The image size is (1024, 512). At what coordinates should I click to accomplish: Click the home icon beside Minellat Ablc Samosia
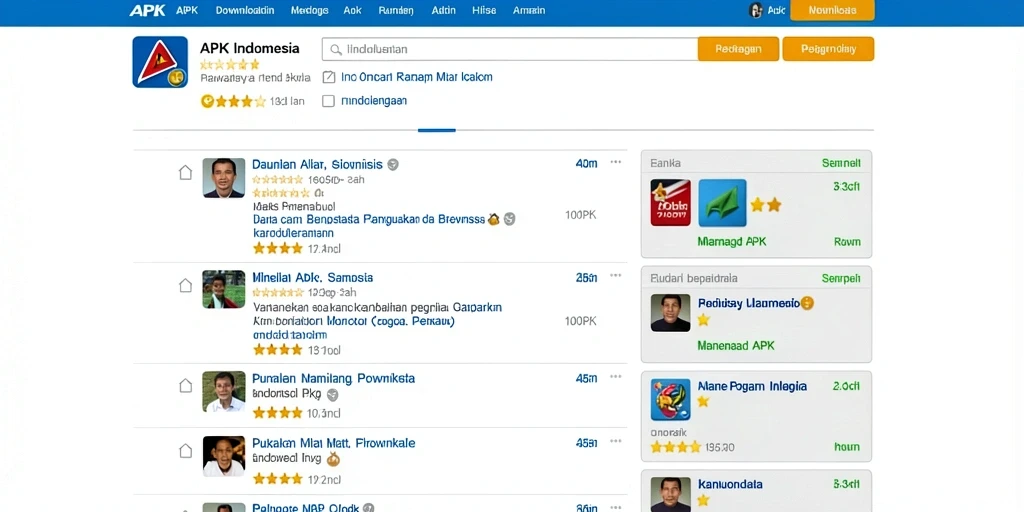pyautogui.click(x=185, y=285)
